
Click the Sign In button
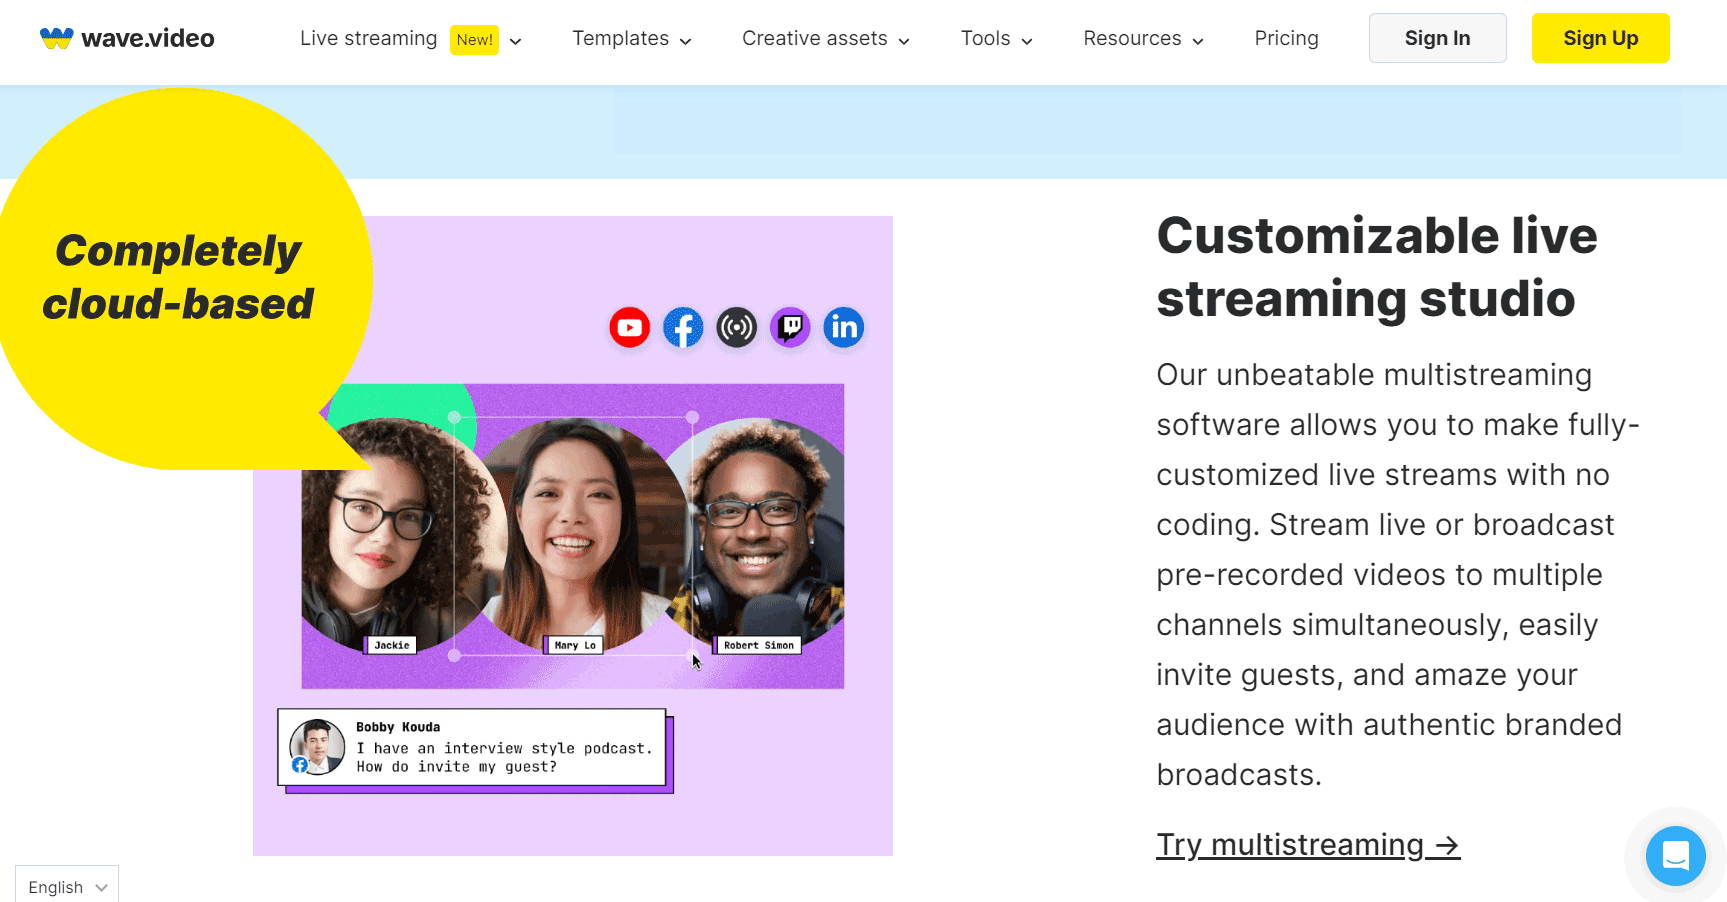1437,38
